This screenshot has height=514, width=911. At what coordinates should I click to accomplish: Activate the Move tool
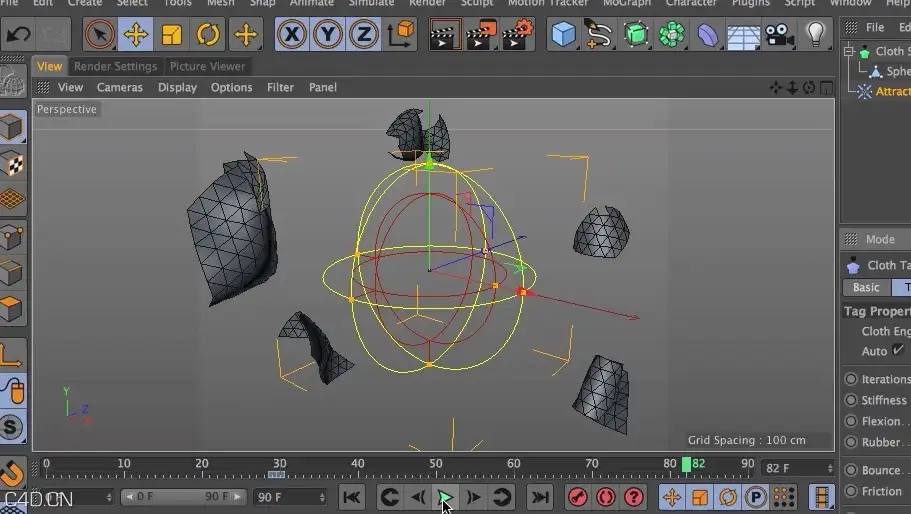[135, 34]
